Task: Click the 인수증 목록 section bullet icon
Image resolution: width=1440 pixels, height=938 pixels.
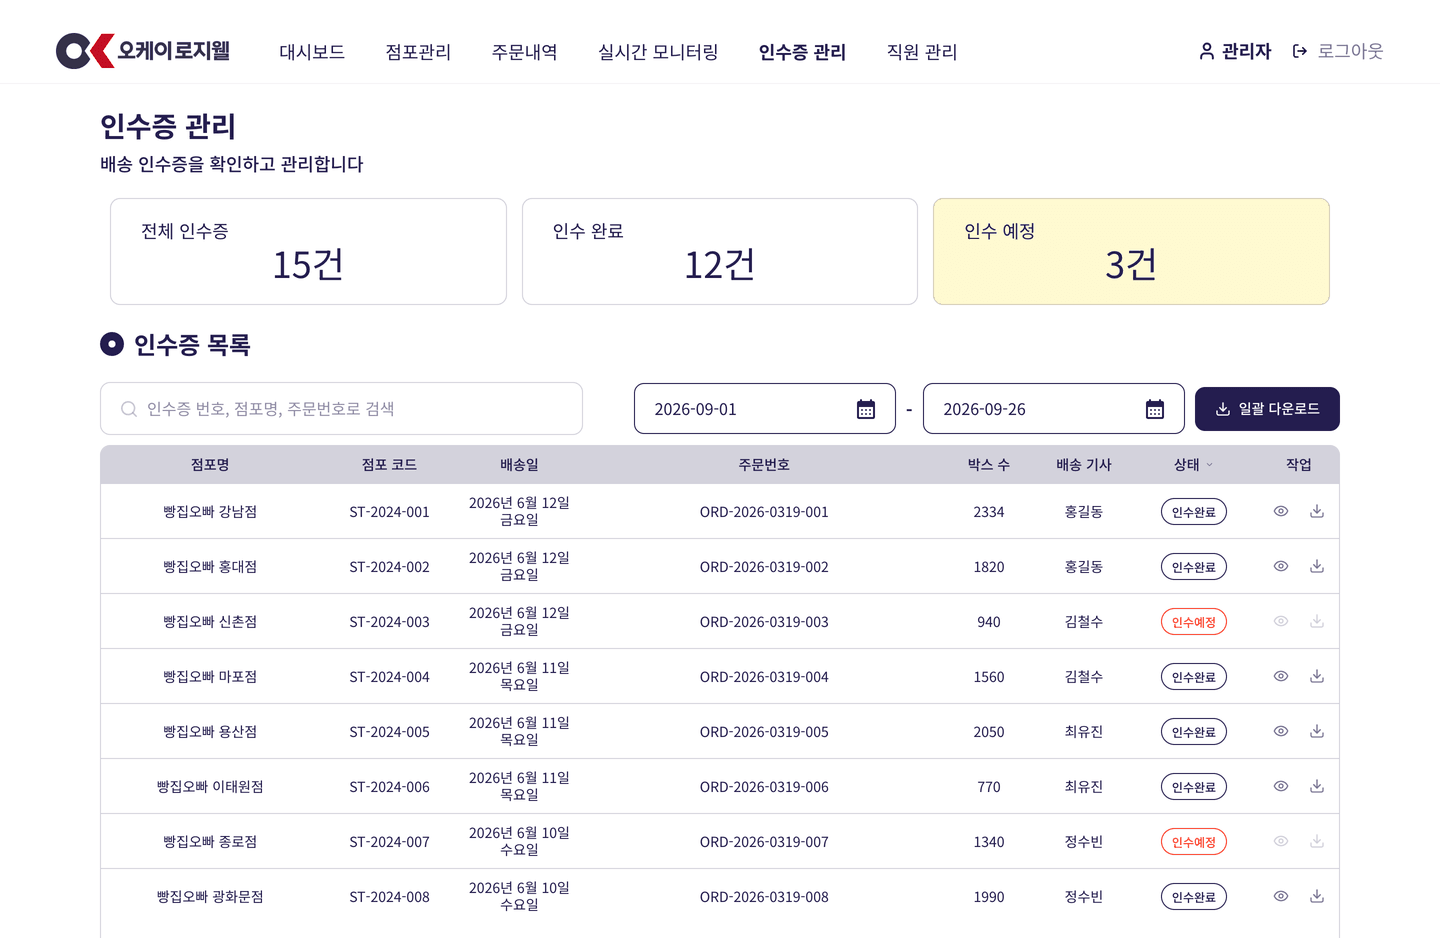Action: (x=112, y=344)
